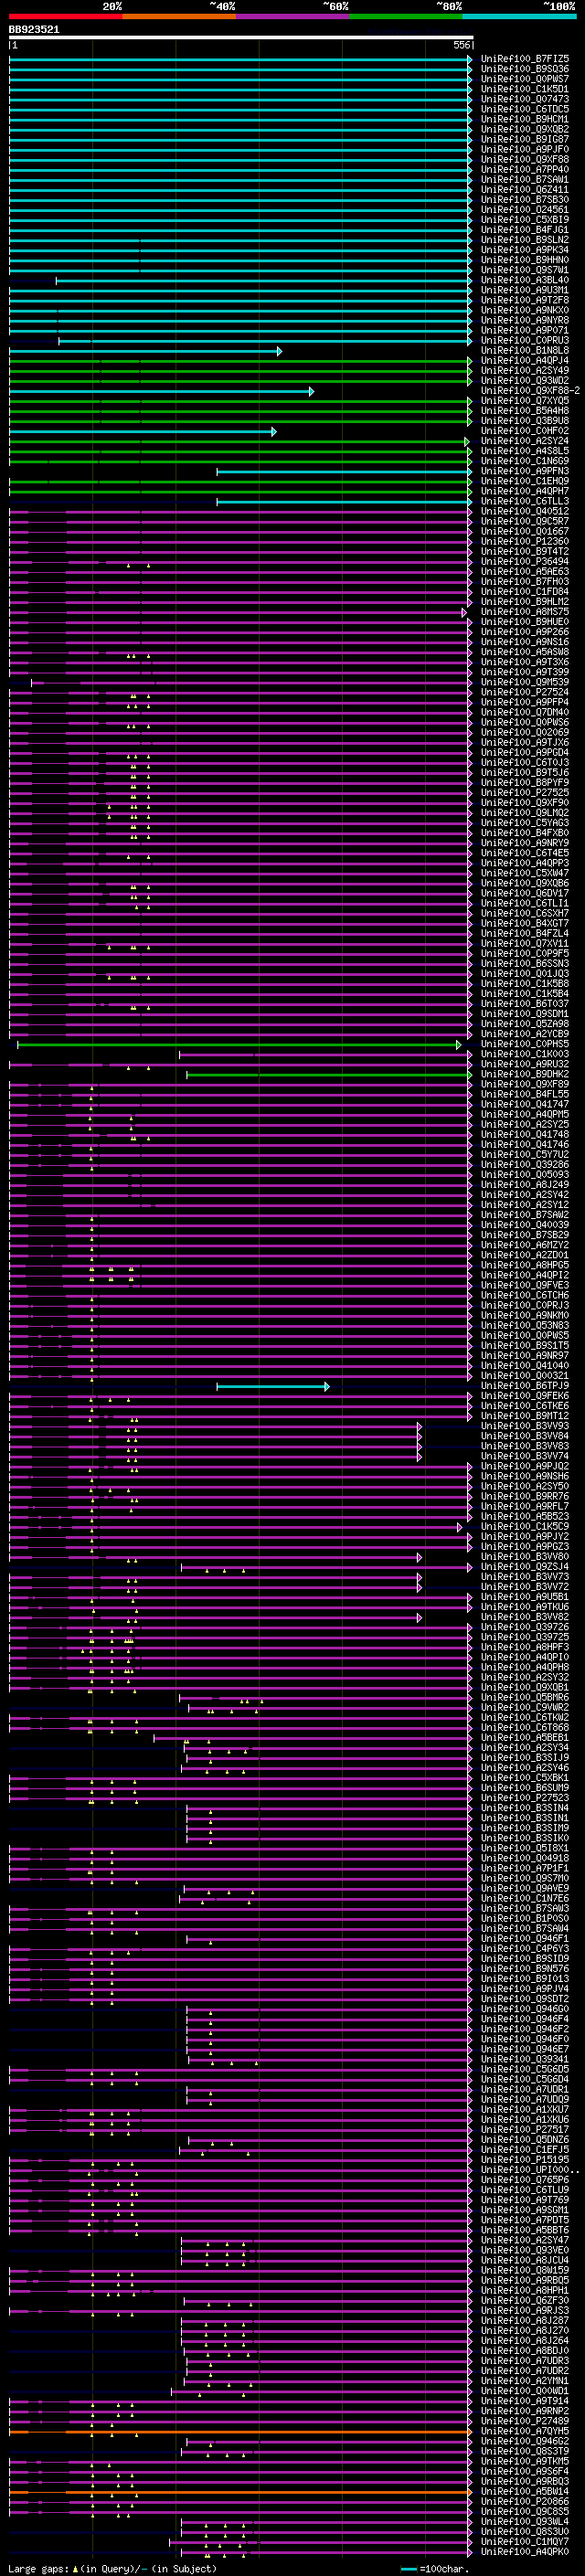The width and height of the screenshot is (585, 2576).
Task: Click the UniRef100_B7SB30 label
Action: [x=525, y=199]
